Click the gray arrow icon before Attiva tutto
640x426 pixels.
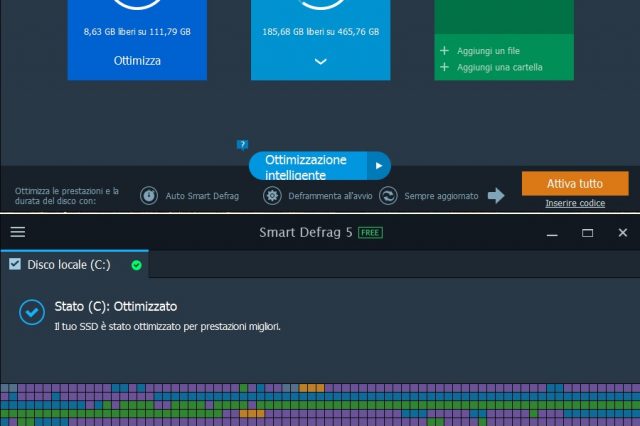coord(496,195)
